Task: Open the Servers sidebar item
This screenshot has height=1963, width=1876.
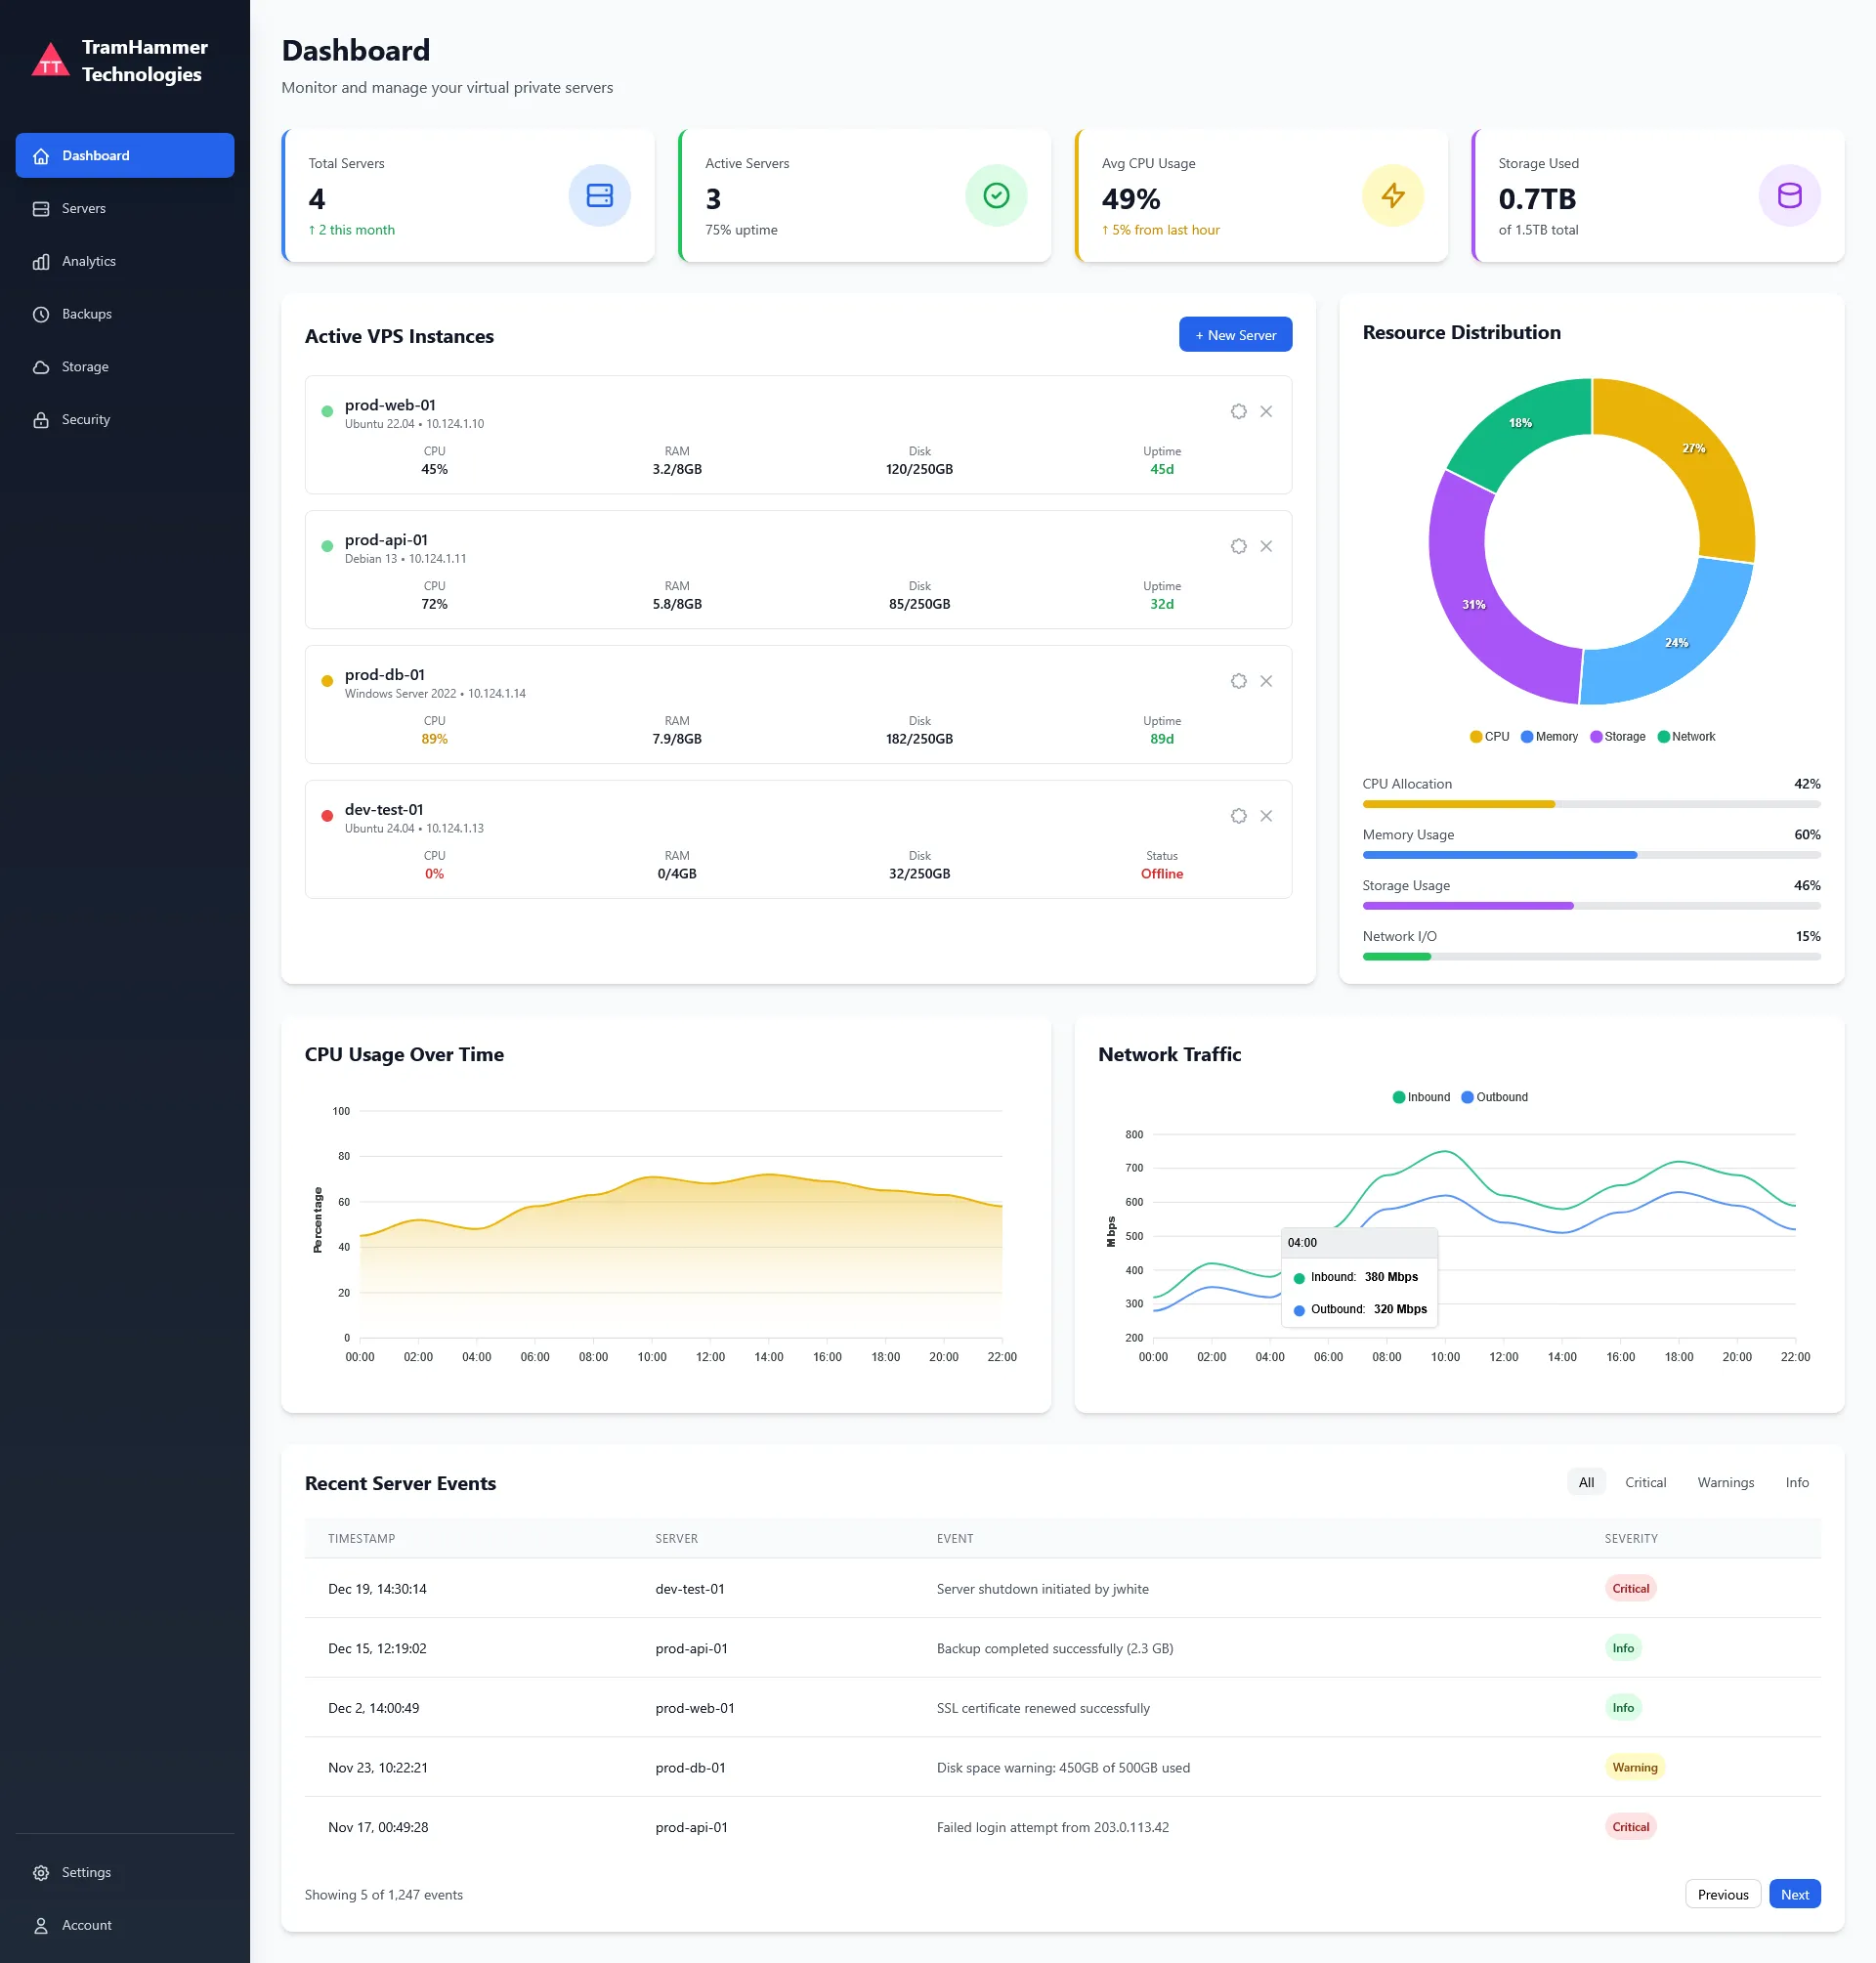Action: (125, 208)
